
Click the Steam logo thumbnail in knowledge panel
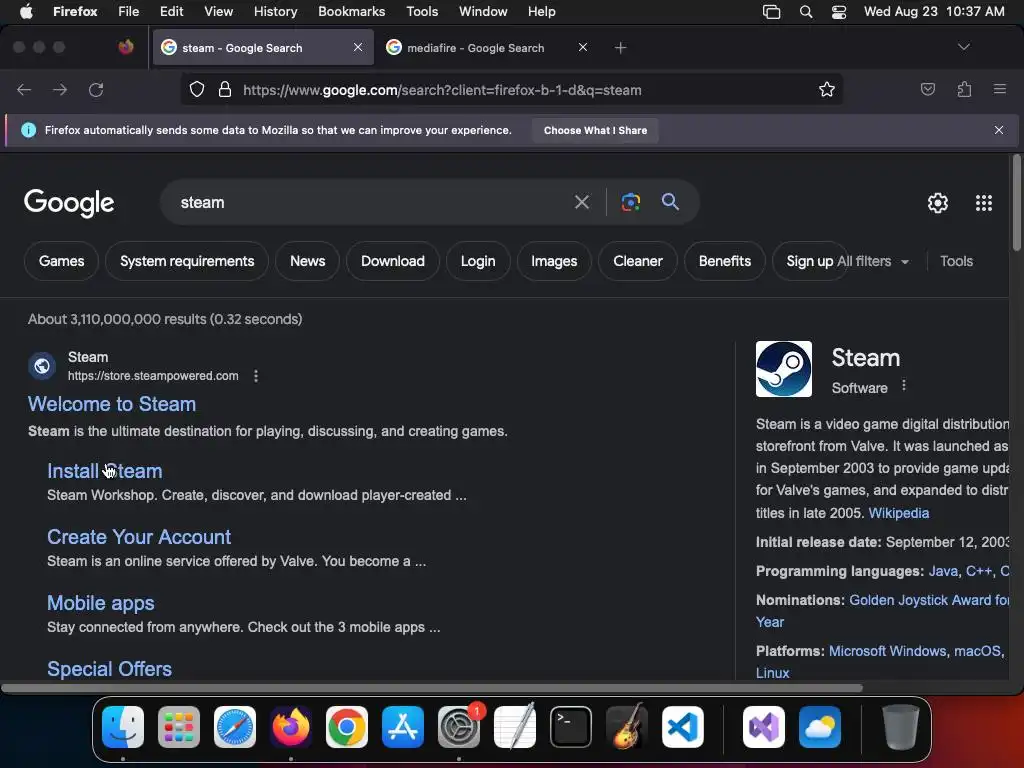pos(784,369)
